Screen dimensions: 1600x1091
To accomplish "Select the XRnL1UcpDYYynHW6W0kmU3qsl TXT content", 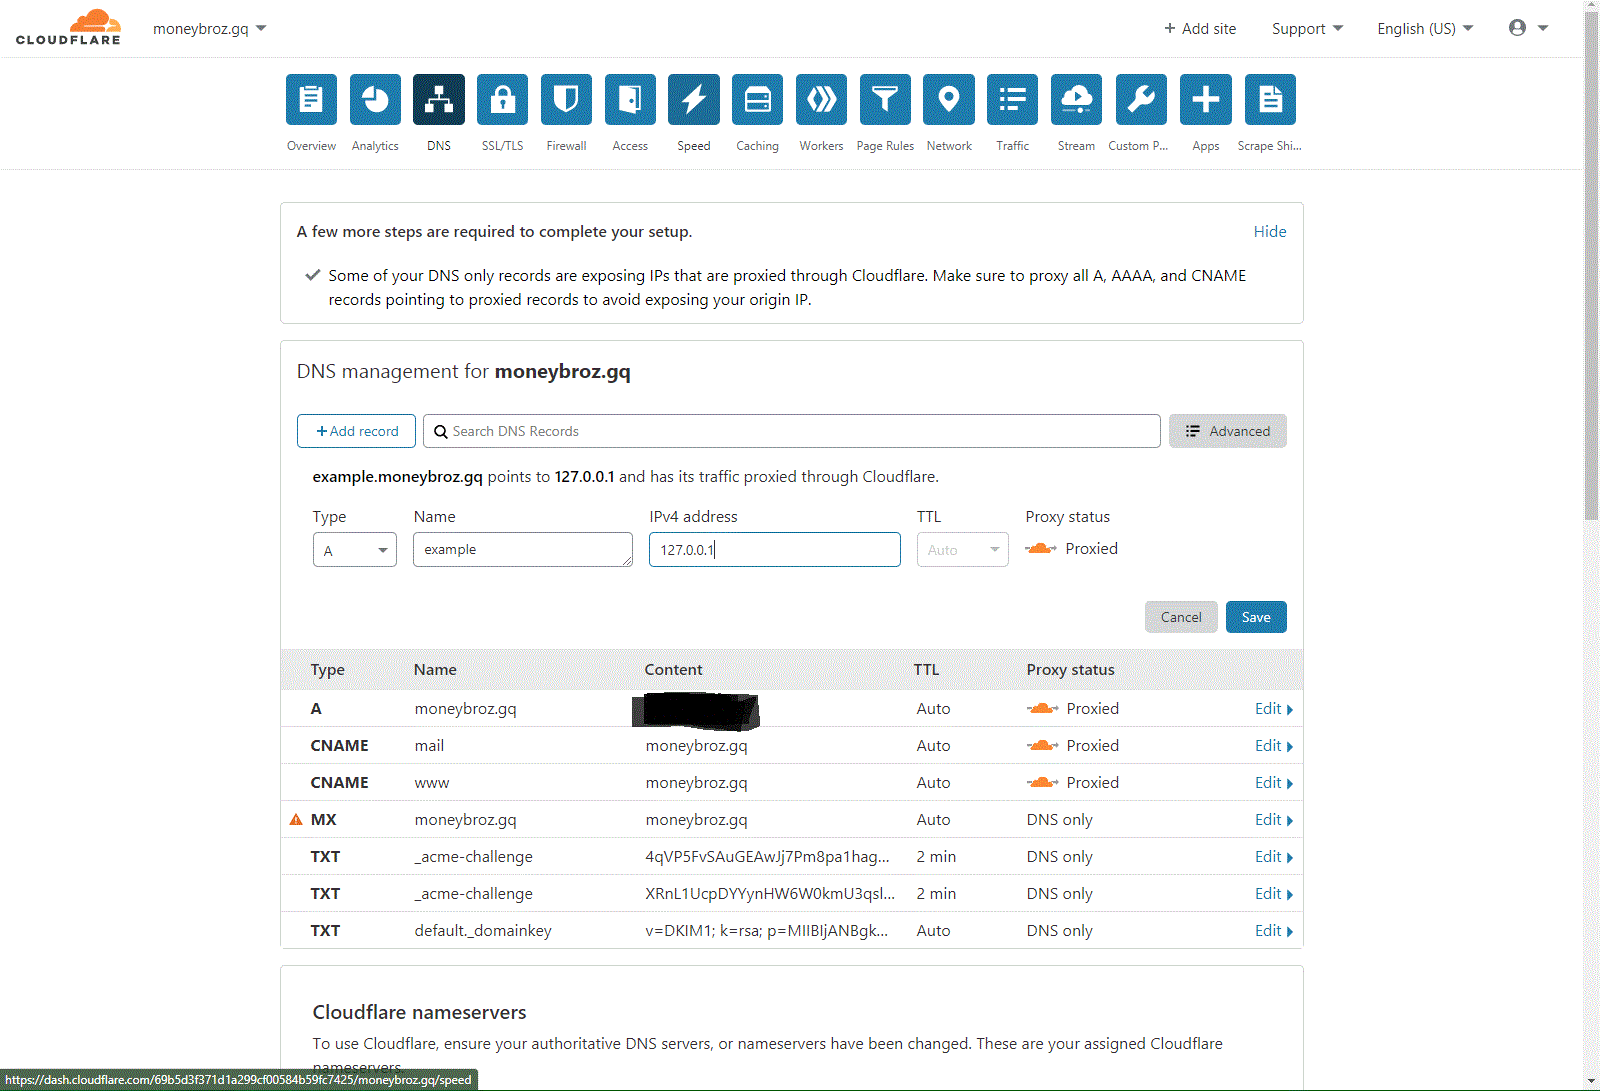I will pyautogui.click(x=770, y=893).
